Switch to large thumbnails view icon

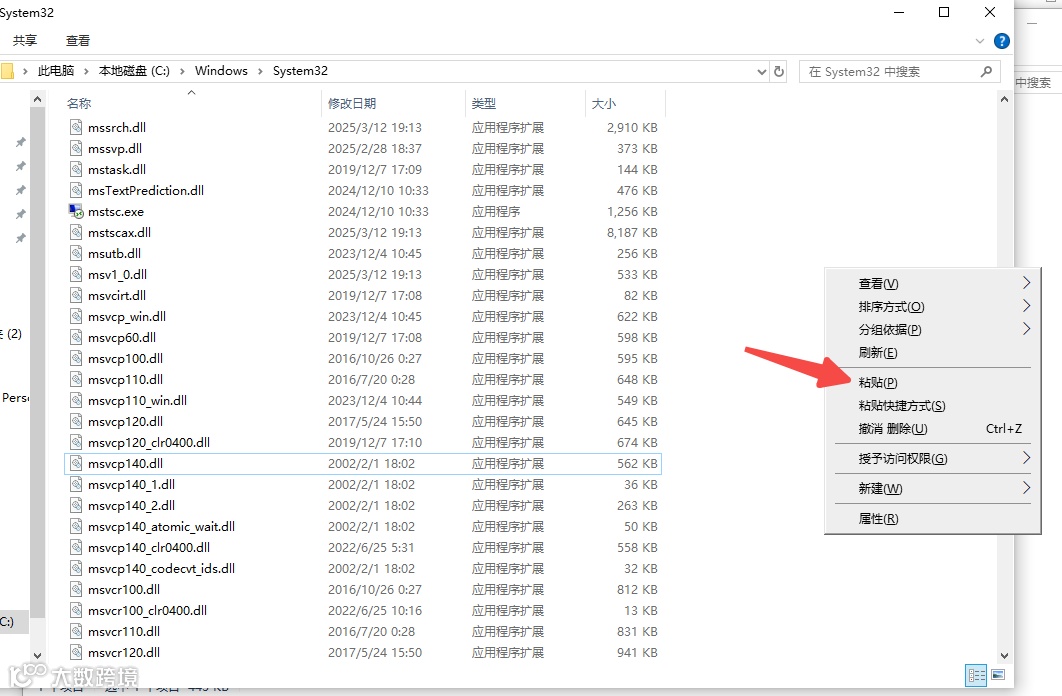click(x=998, y=675)
